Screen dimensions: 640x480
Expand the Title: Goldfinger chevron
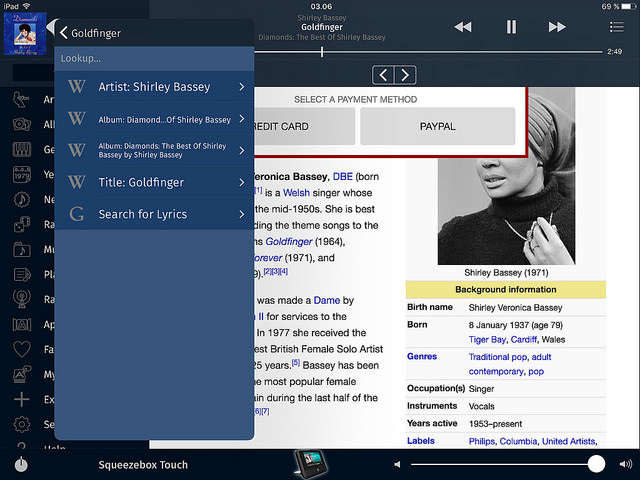coord(242,182)
